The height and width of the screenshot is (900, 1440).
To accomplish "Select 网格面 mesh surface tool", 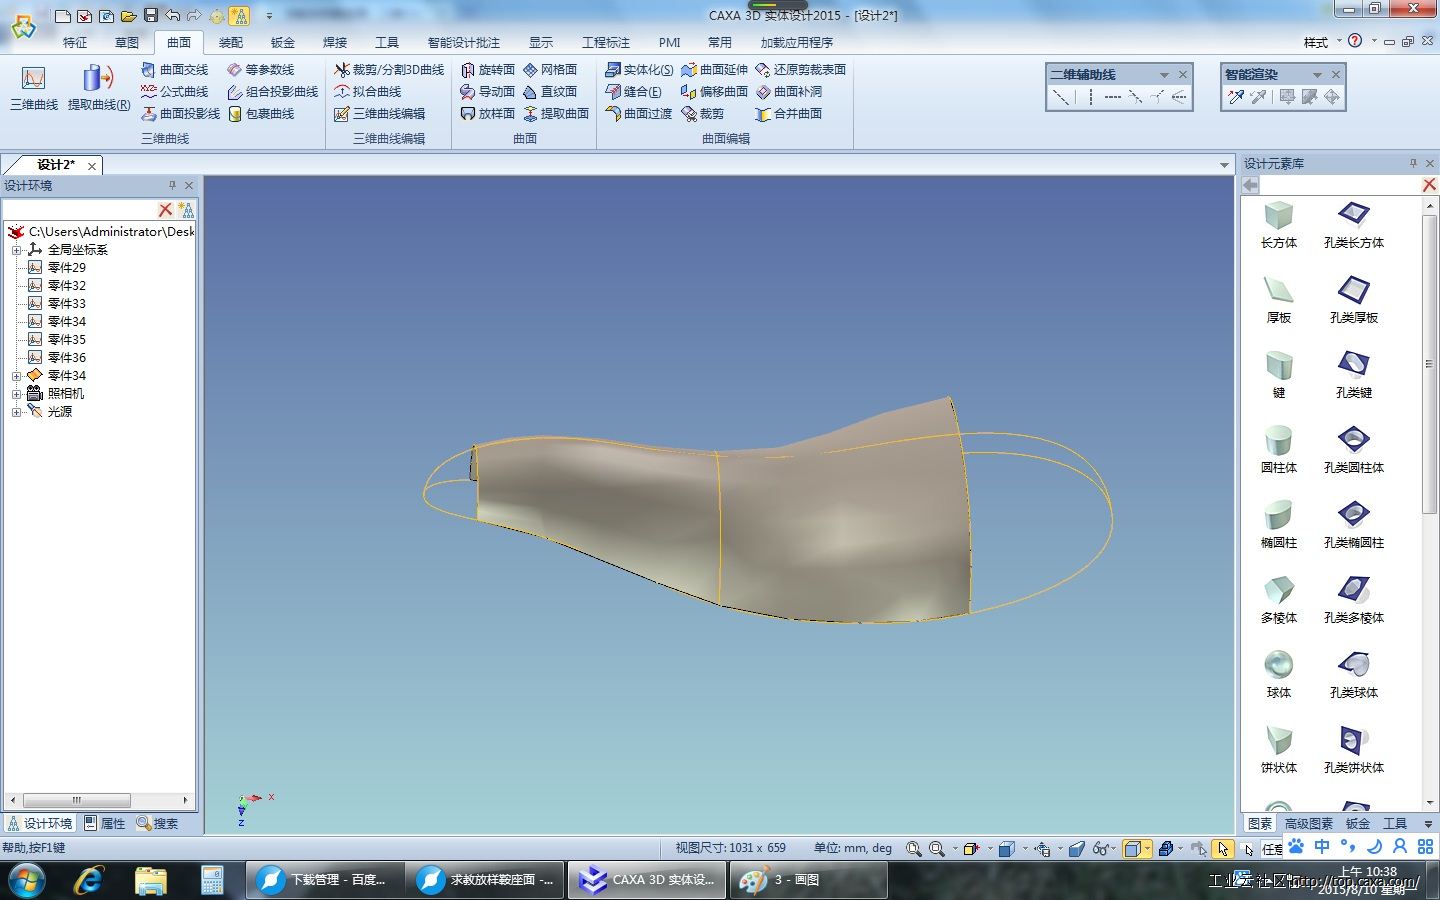I will tap(550, 70).
